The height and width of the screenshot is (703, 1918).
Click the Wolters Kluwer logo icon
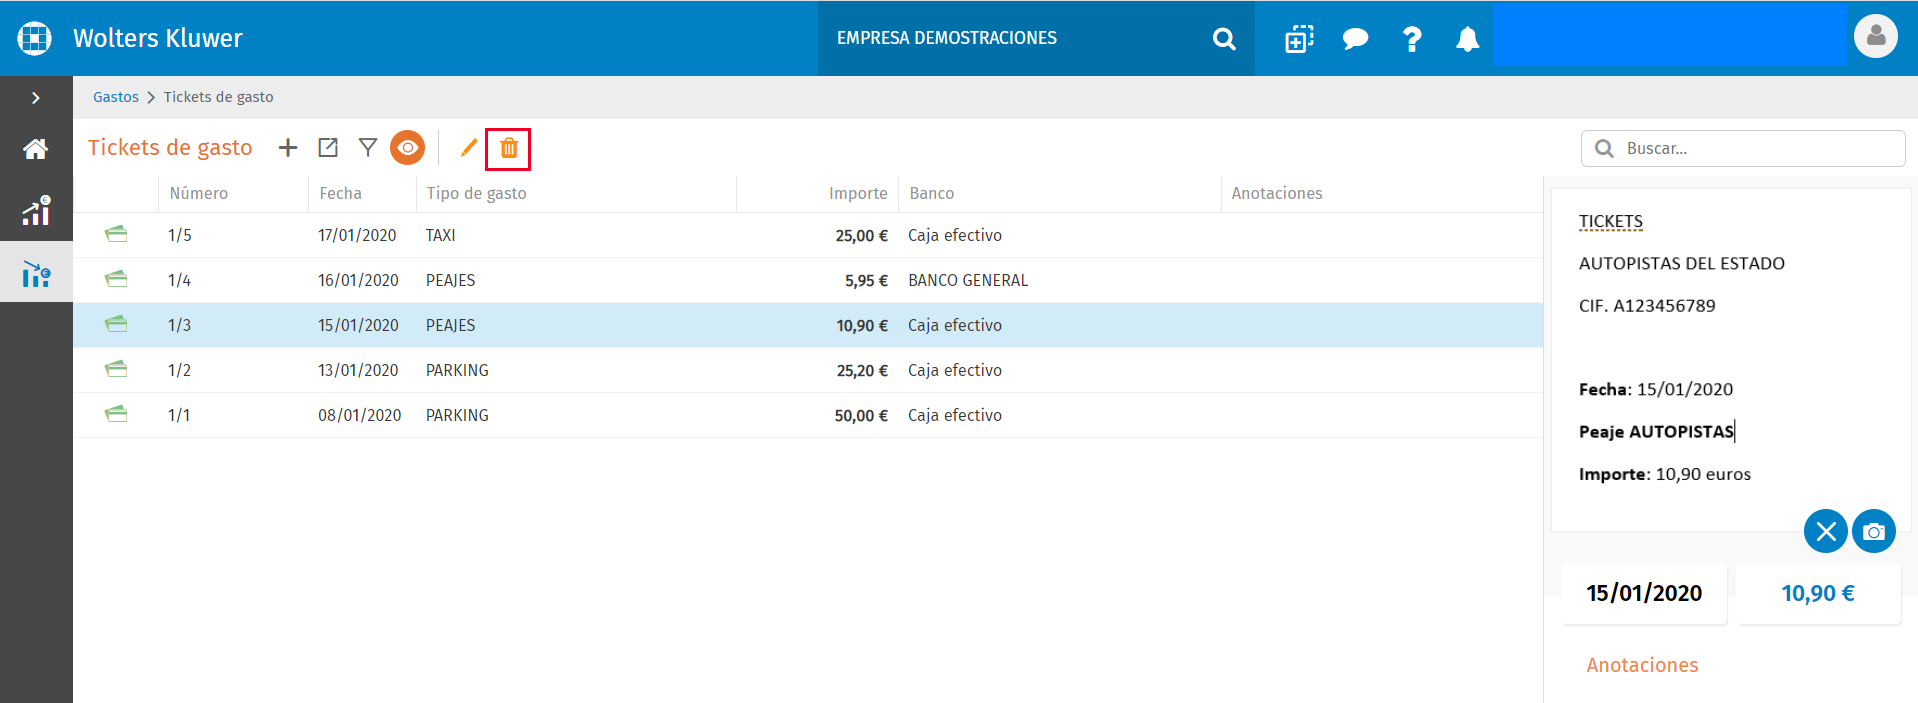[x=34, y=38]
